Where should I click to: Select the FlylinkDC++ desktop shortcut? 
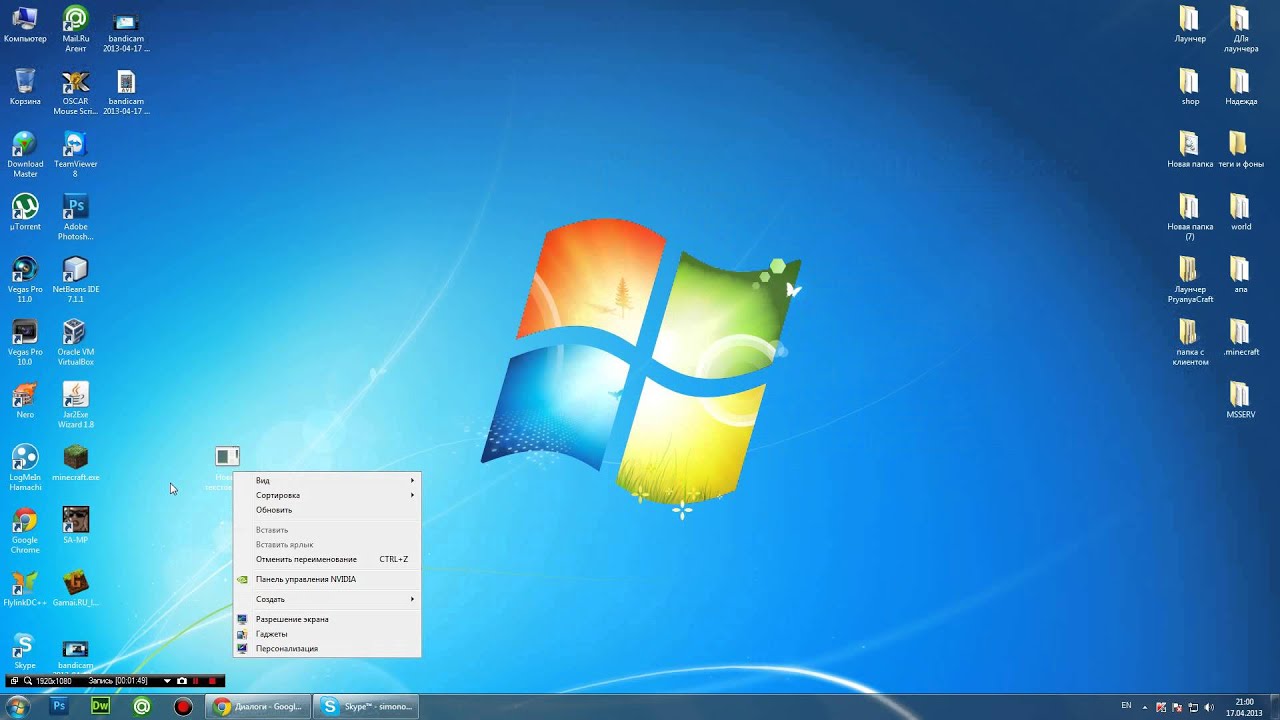[25, 588]
